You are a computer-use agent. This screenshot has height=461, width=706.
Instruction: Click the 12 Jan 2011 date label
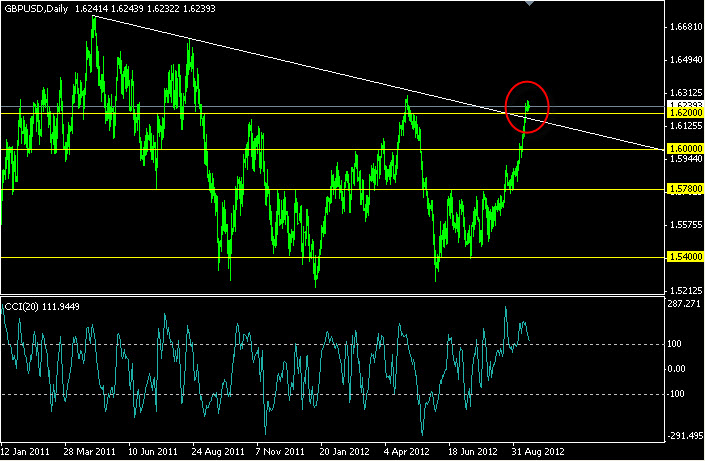tap(25, 452)
